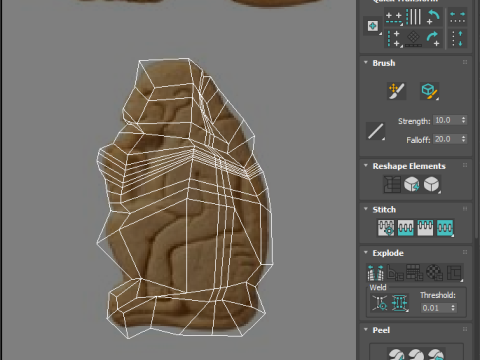Flatten by material ID icon
Image resolution: width=480 pixels, height=360 pixels.
point(435,273)
